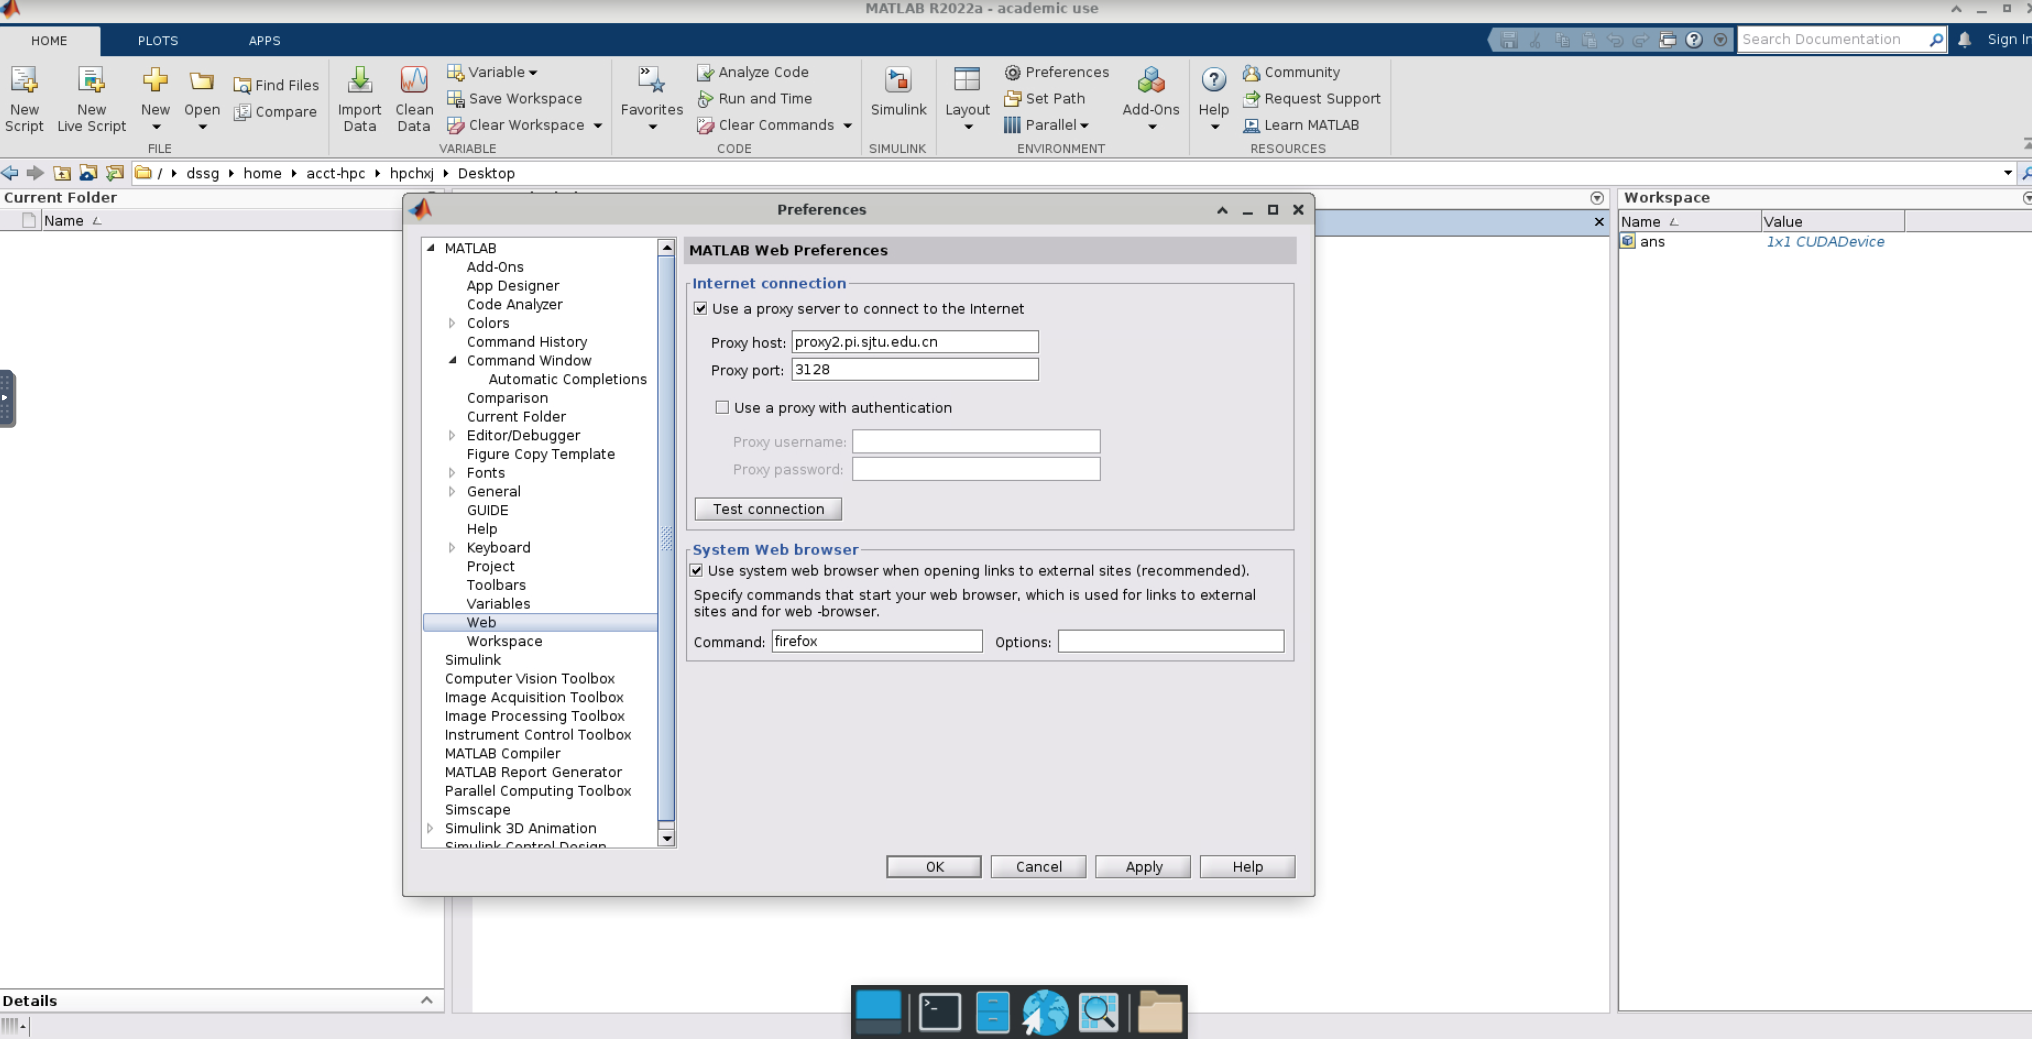This screenshot has width=2032, height=1039.
Task: Expand the Fonts tree node
Action: (x=452, y=473)
